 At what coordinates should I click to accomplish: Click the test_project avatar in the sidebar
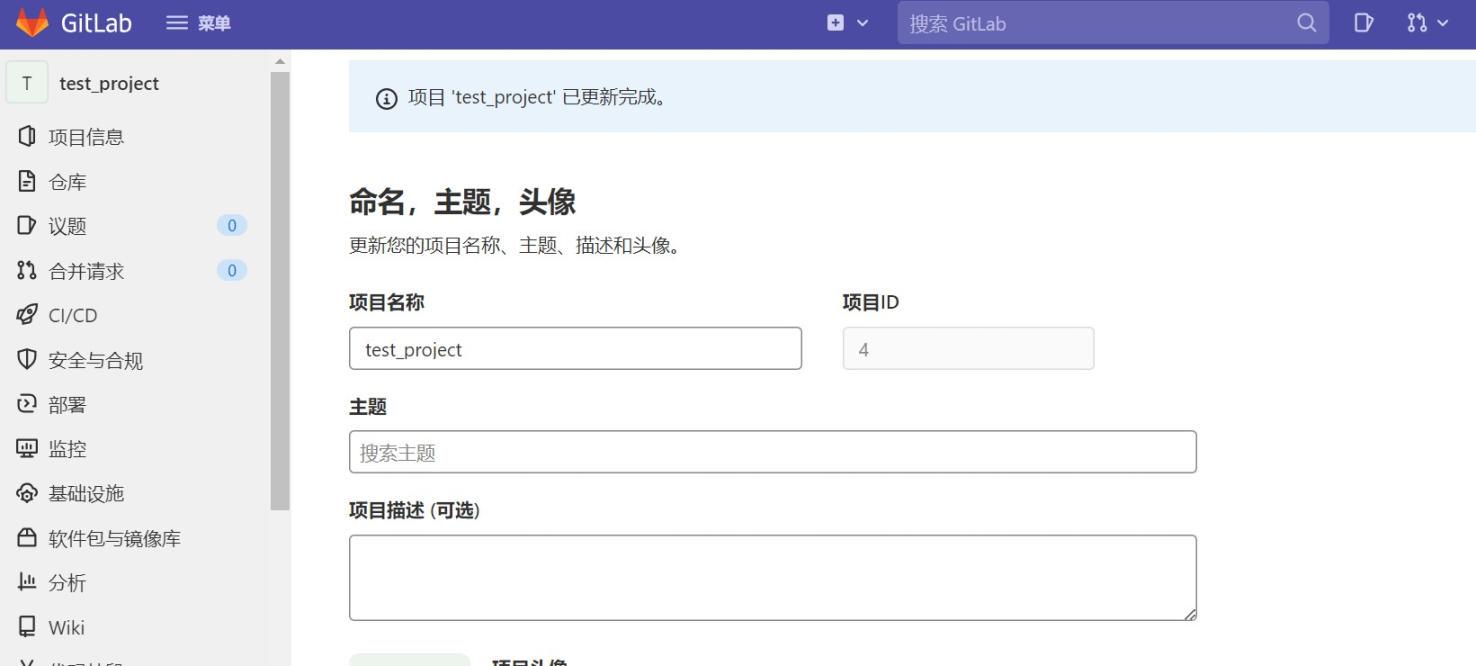point(27,83)
